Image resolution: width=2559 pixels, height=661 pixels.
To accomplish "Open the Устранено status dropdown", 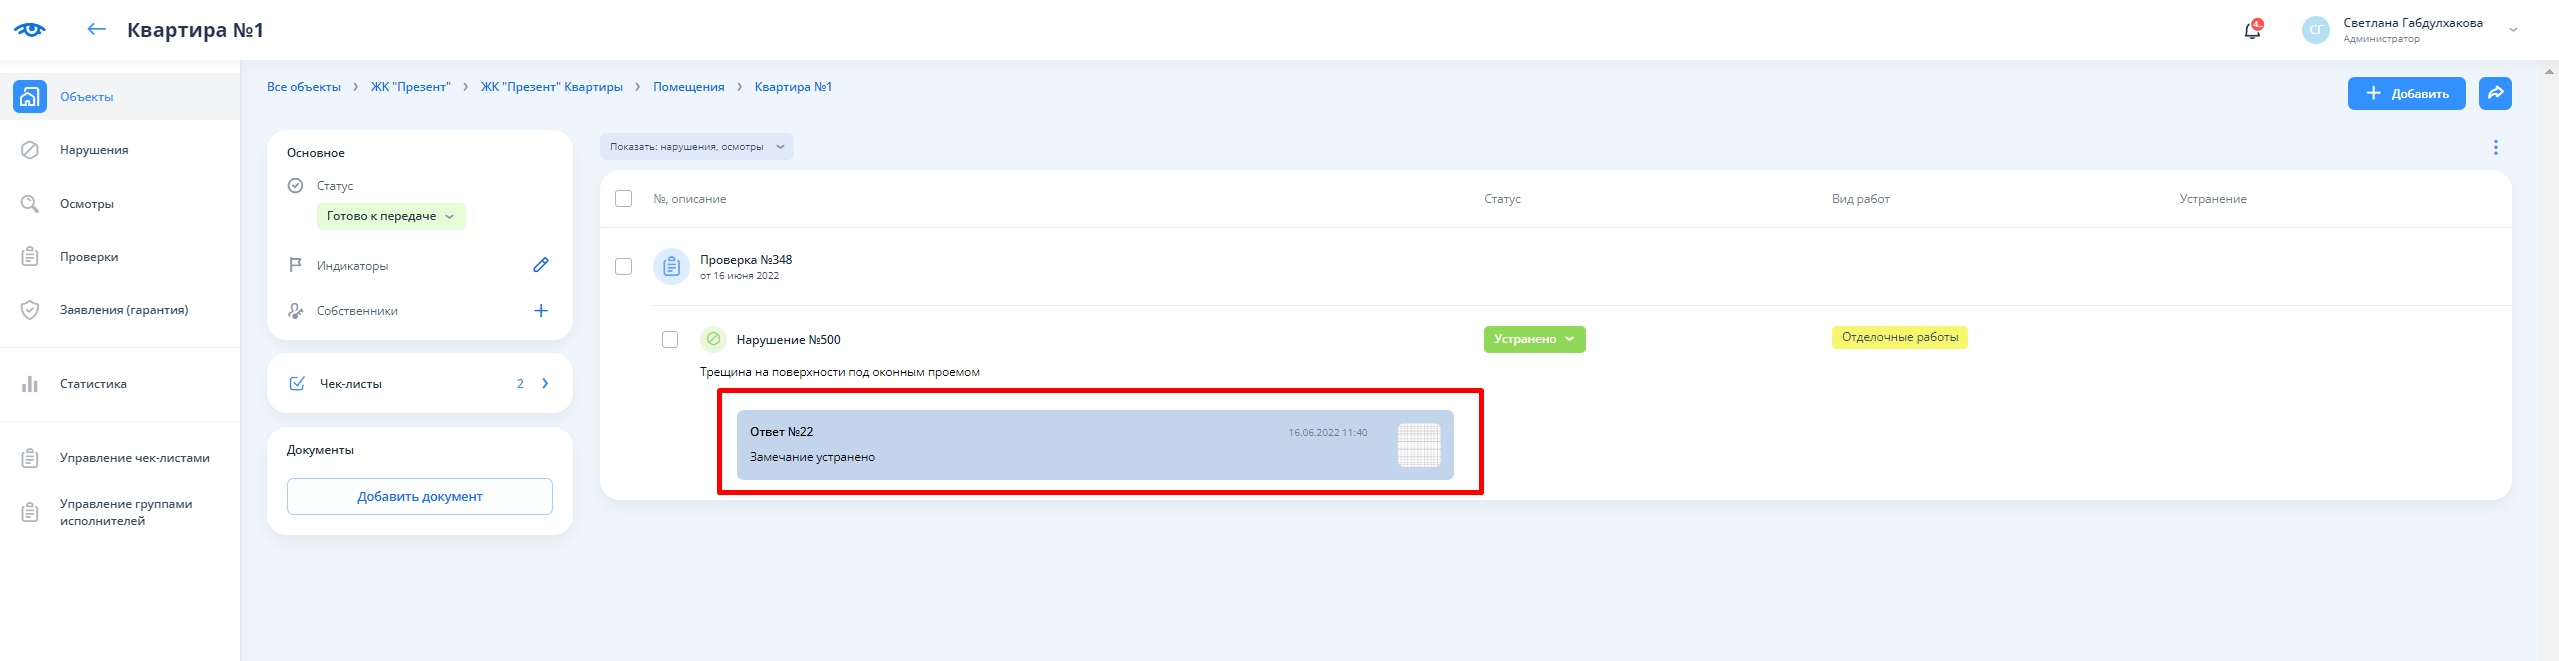I will [1534, 340].
